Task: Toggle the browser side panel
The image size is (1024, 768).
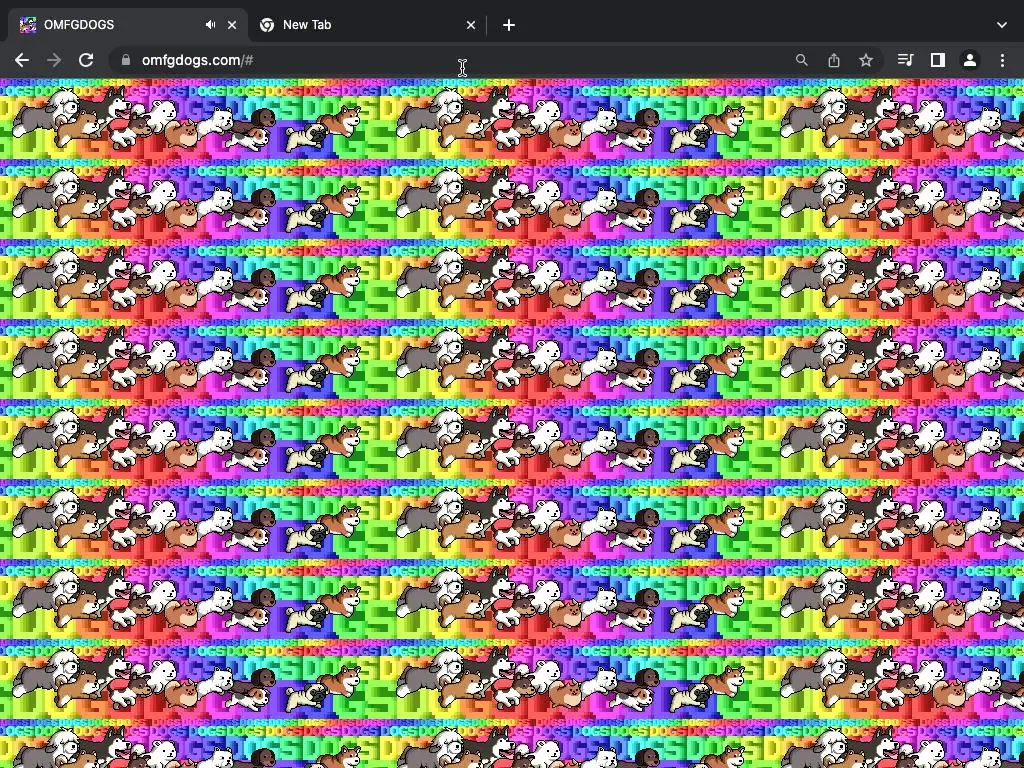Action: pyautogui.click(x=938, y=60)
